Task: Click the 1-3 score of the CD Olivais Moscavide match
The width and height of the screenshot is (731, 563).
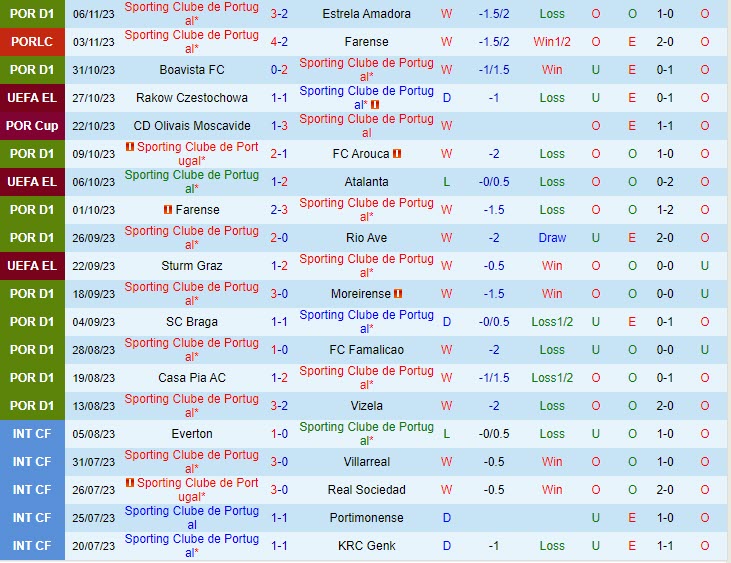Action: pos(279,126)
